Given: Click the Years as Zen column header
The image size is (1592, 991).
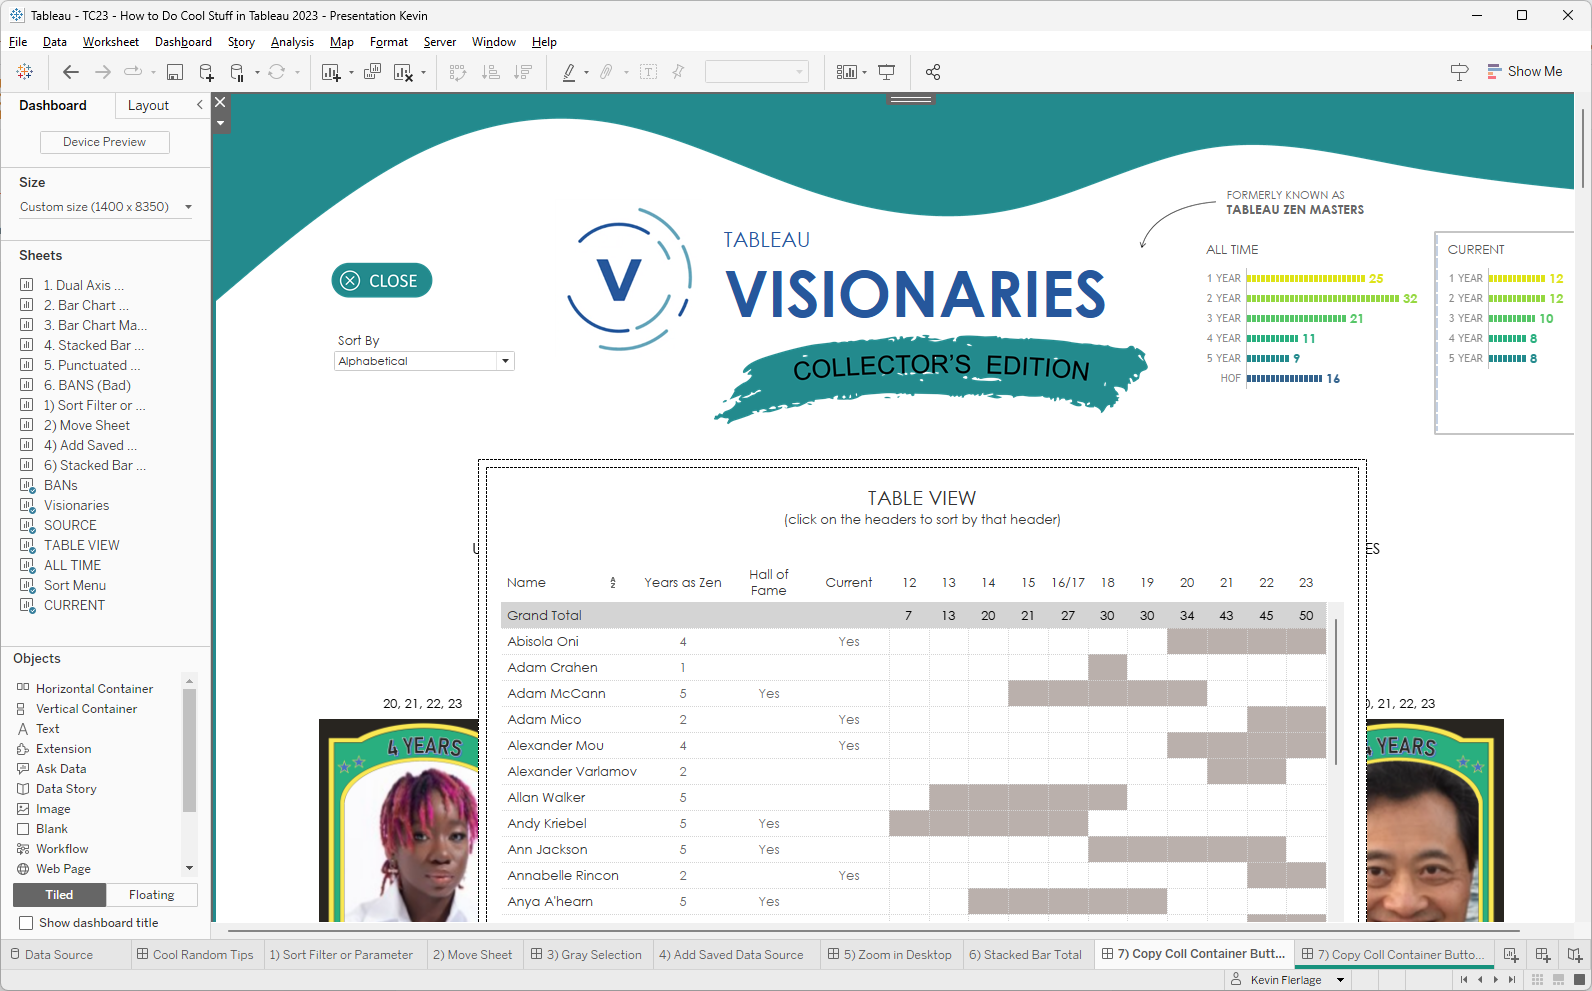Looking at the screenshot, I should click(683, 583).
